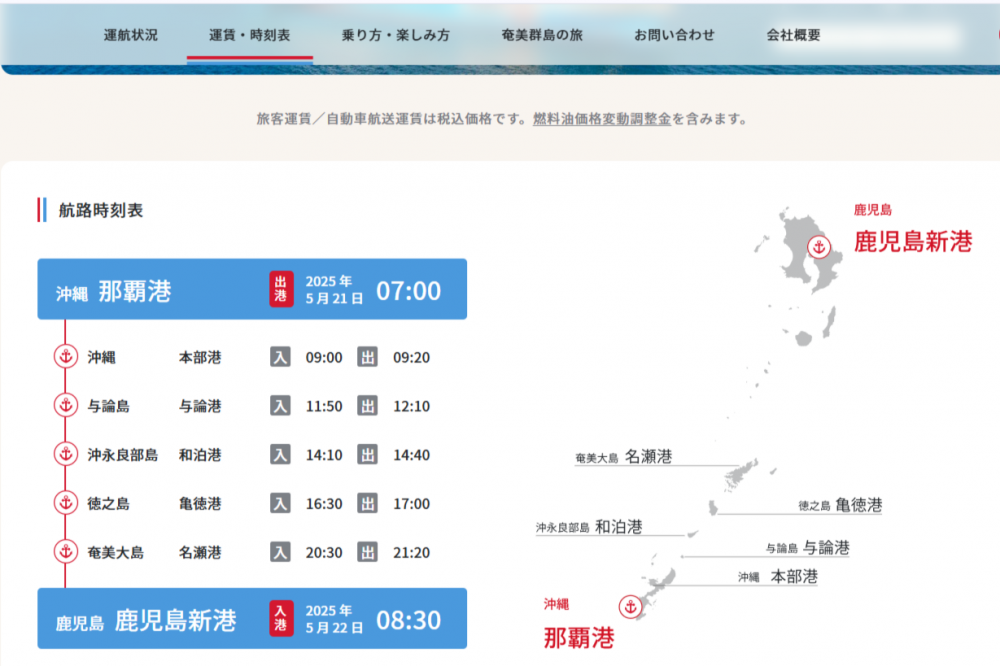Viewport: 1000px width, 666px height.
Task: Open the お問い合わせ page
Action: coord(674,35)
